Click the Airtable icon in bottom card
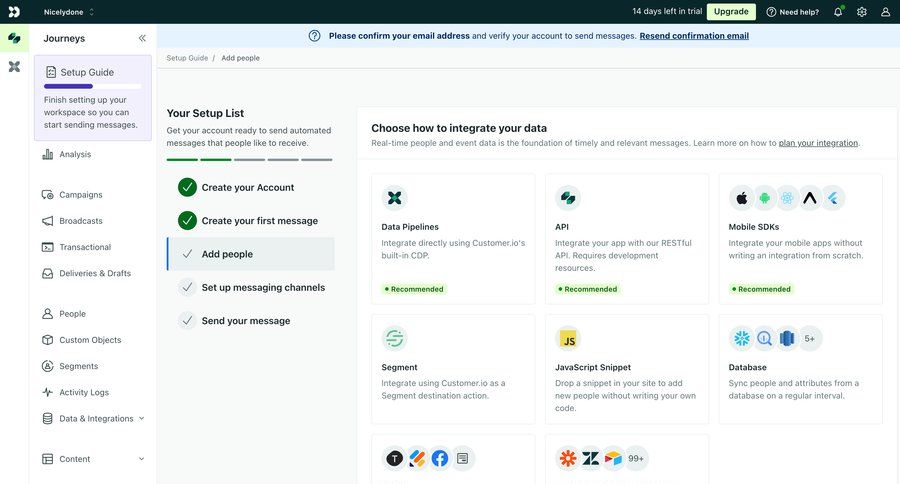 pos(613,458)
